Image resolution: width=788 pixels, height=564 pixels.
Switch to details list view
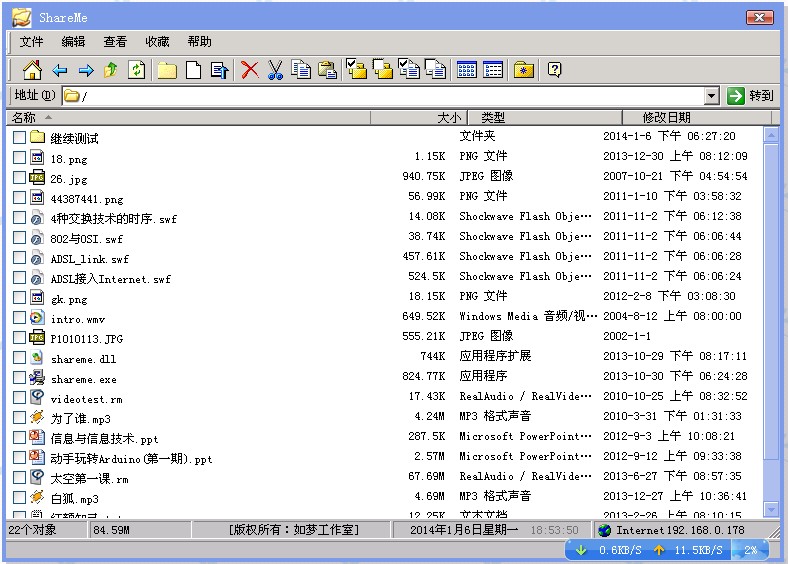[x=493, y=70]
